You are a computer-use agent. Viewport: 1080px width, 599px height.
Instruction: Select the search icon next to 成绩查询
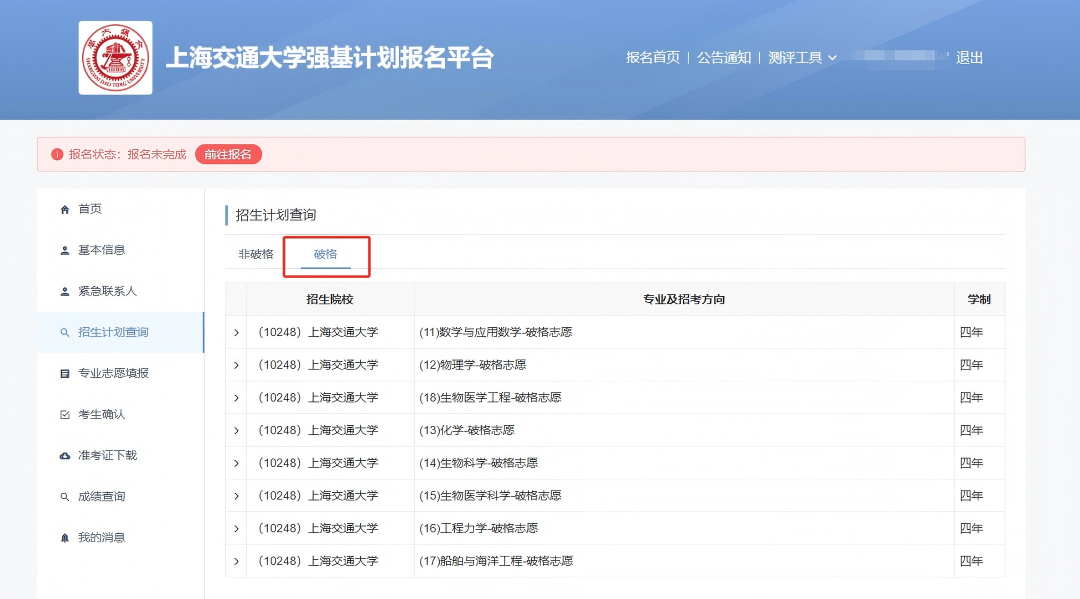click(x=64, y=496)
